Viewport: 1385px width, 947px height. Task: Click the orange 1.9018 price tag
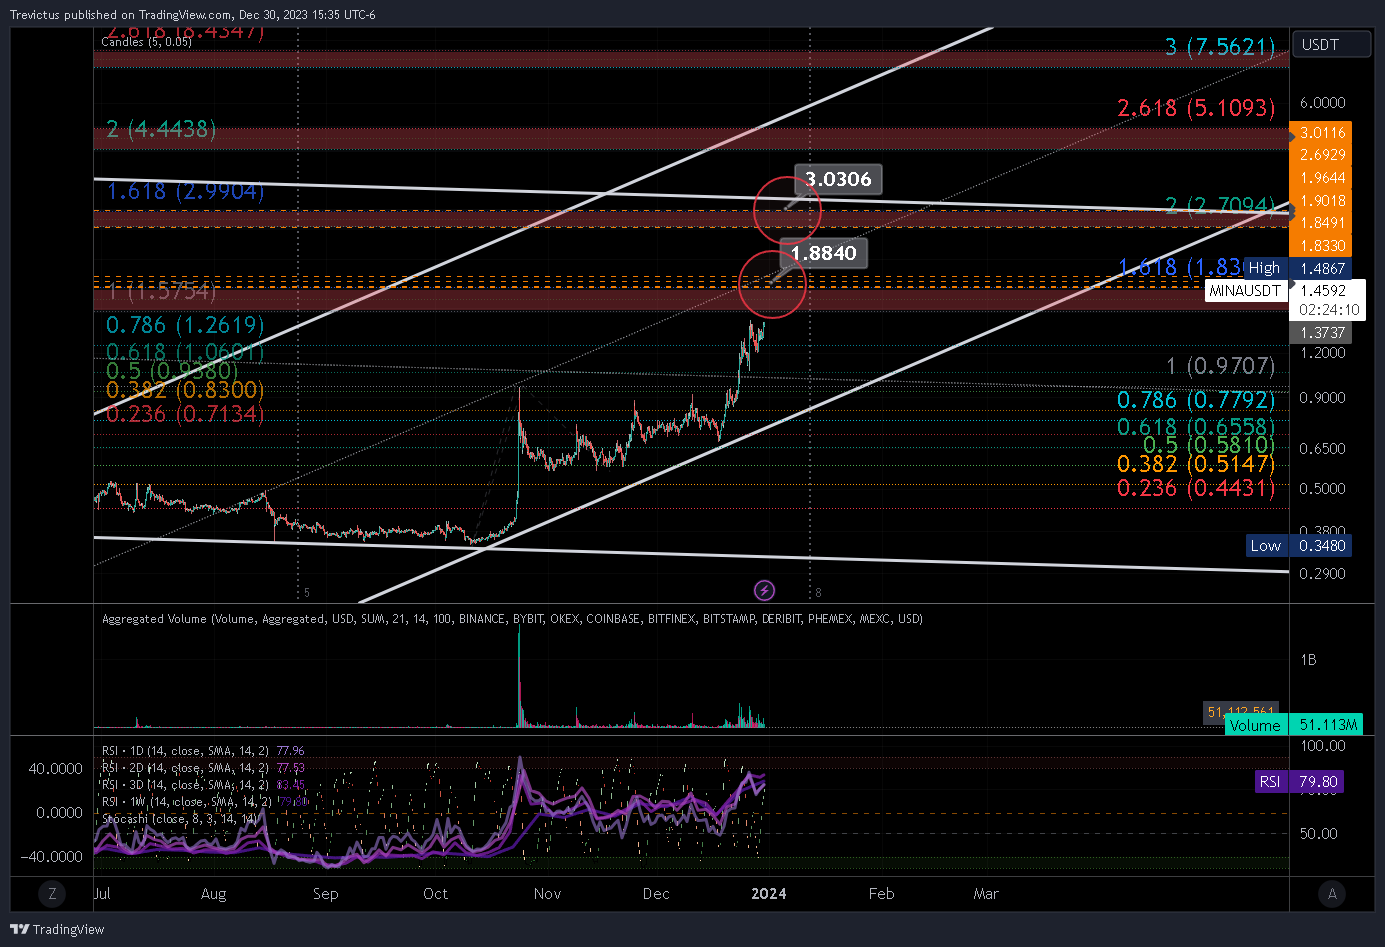coord(1322,200)
